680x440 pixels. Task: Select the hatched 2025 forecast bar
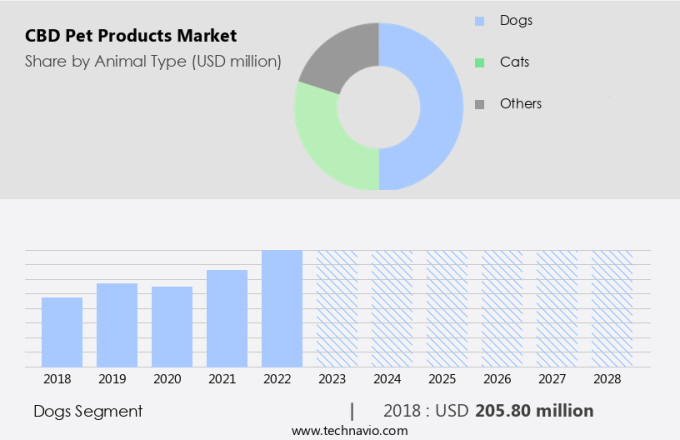(x=447, y=308)
